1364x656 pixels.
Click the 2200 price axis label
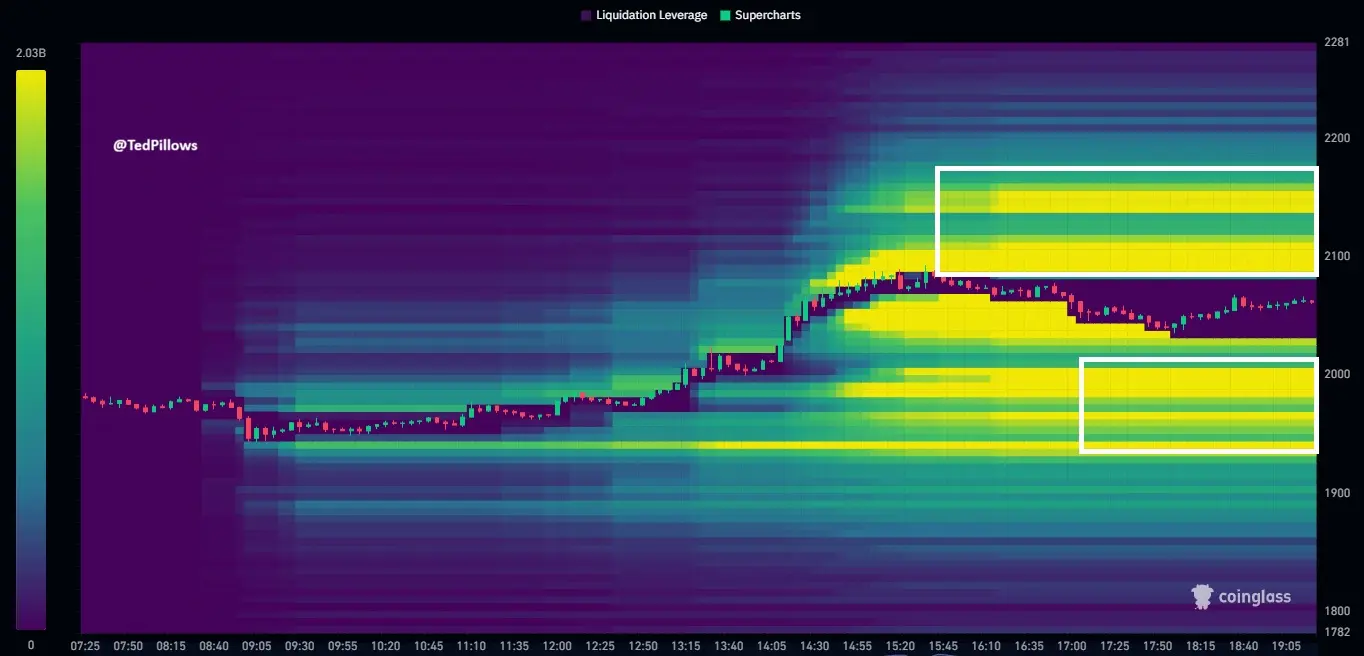click(1336, 138)
